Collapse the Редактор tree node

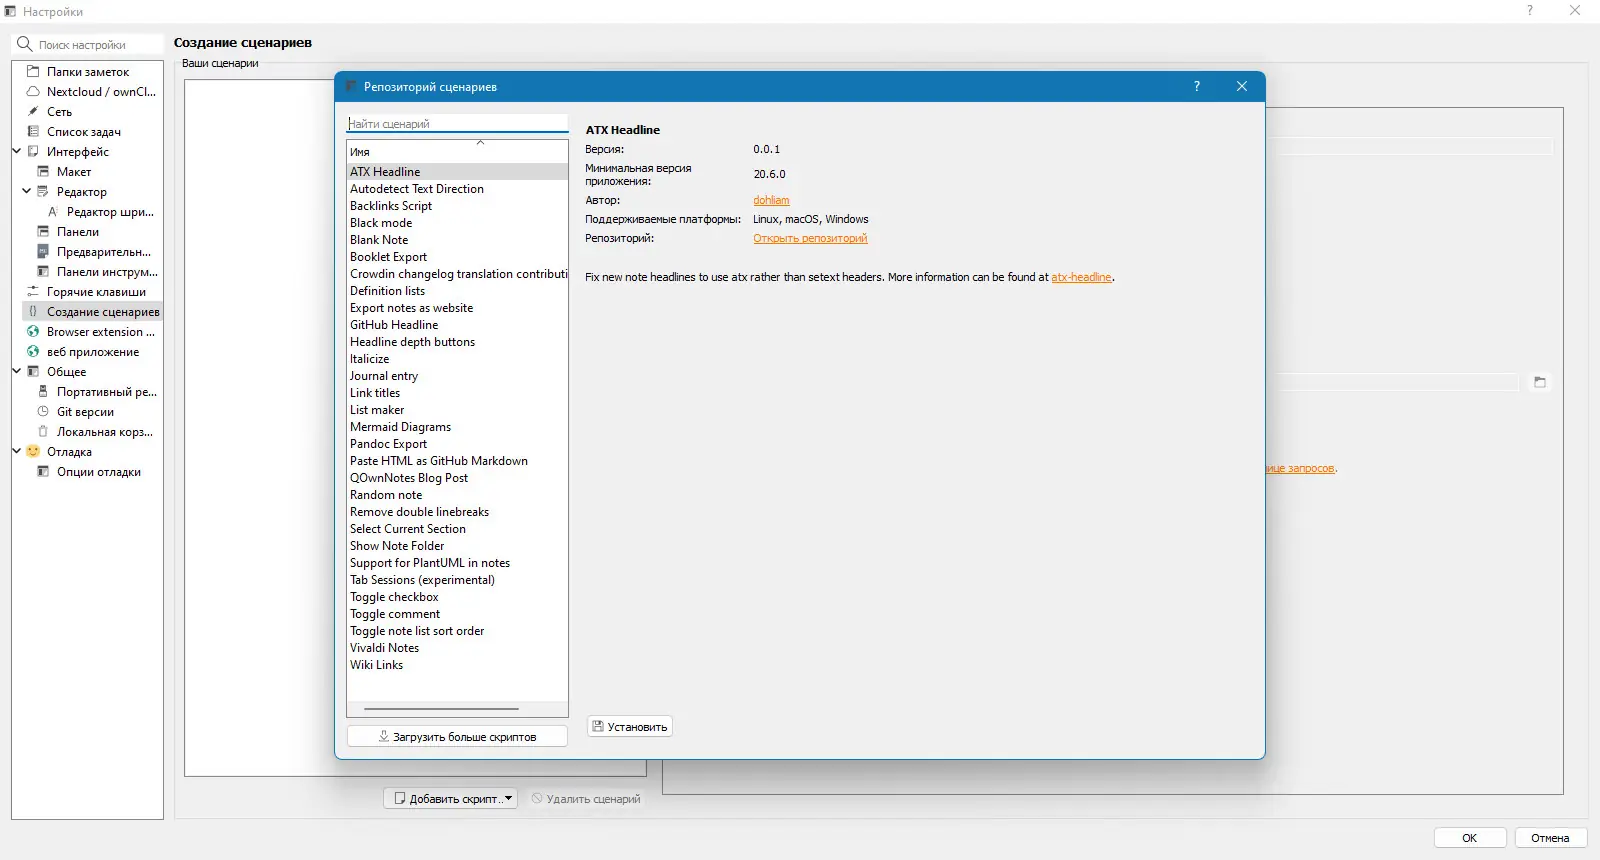click(27, 192)
